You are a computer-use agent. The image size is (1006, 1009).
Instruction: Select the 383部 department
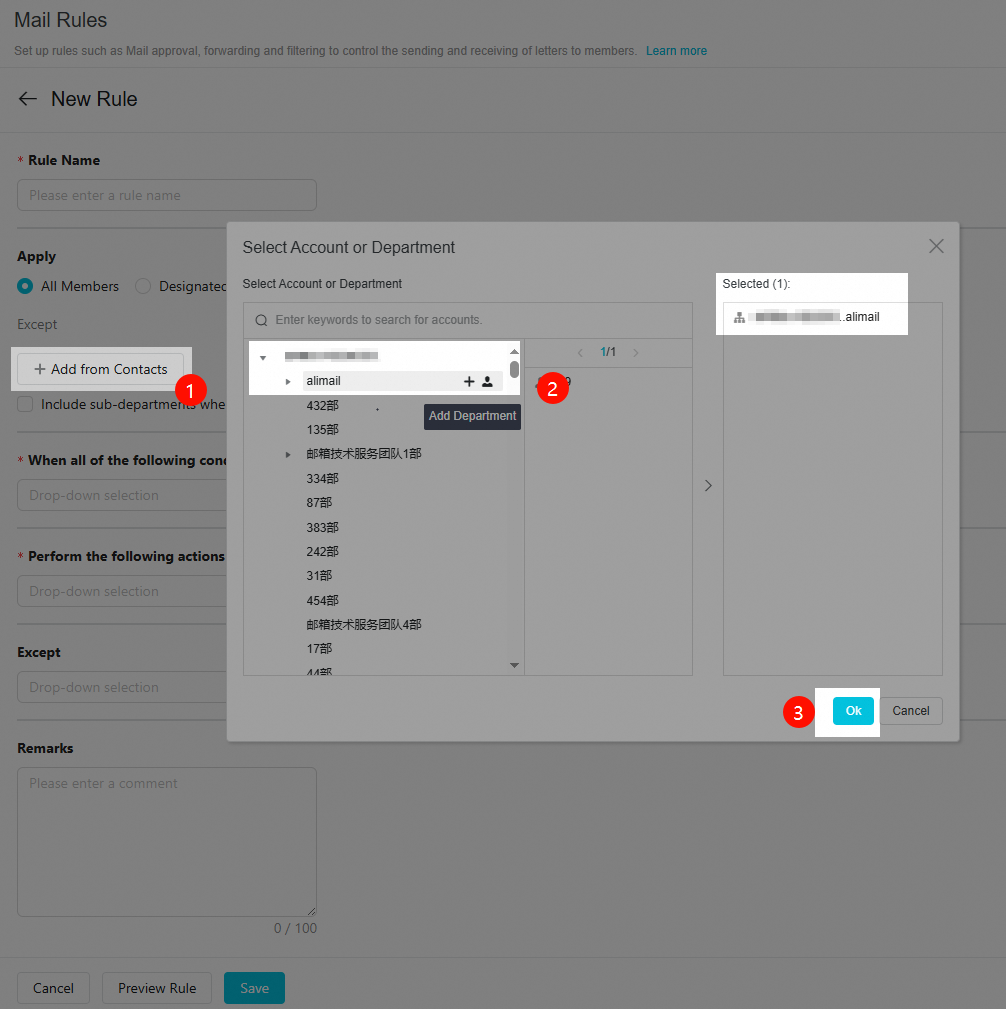coord(322,528)
